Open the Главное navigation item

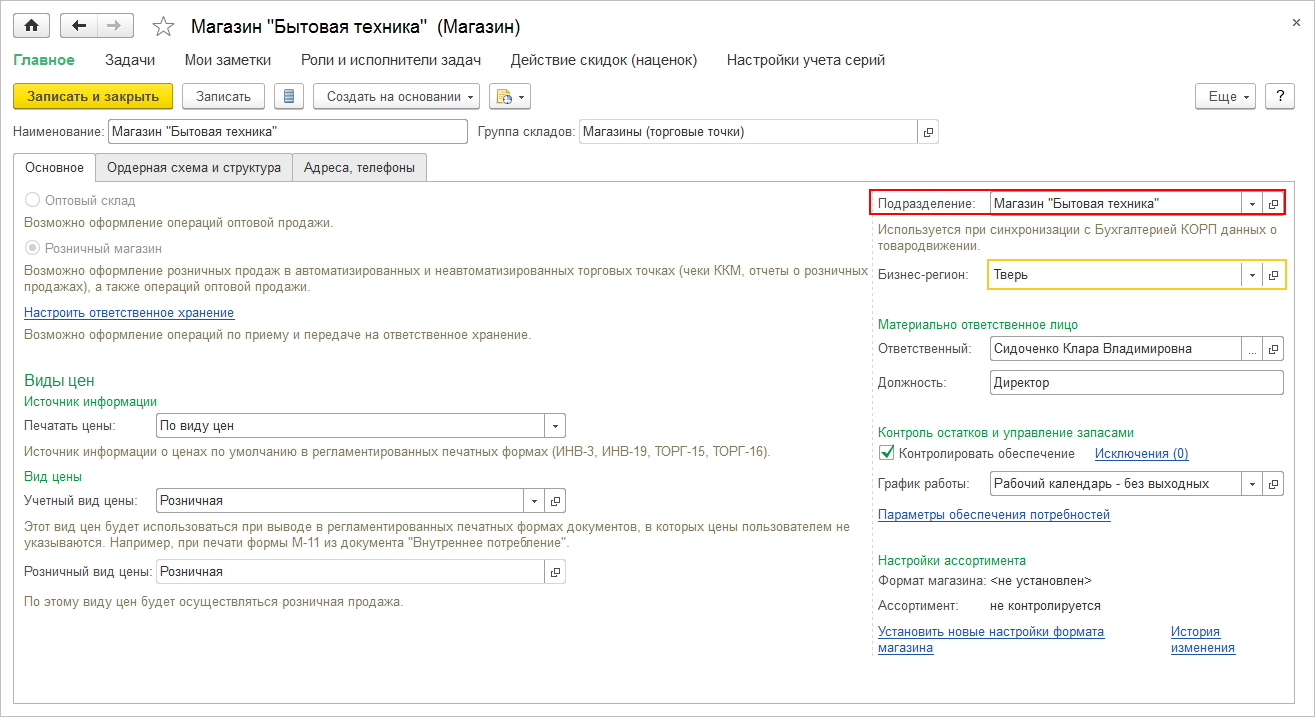point(44,60)
